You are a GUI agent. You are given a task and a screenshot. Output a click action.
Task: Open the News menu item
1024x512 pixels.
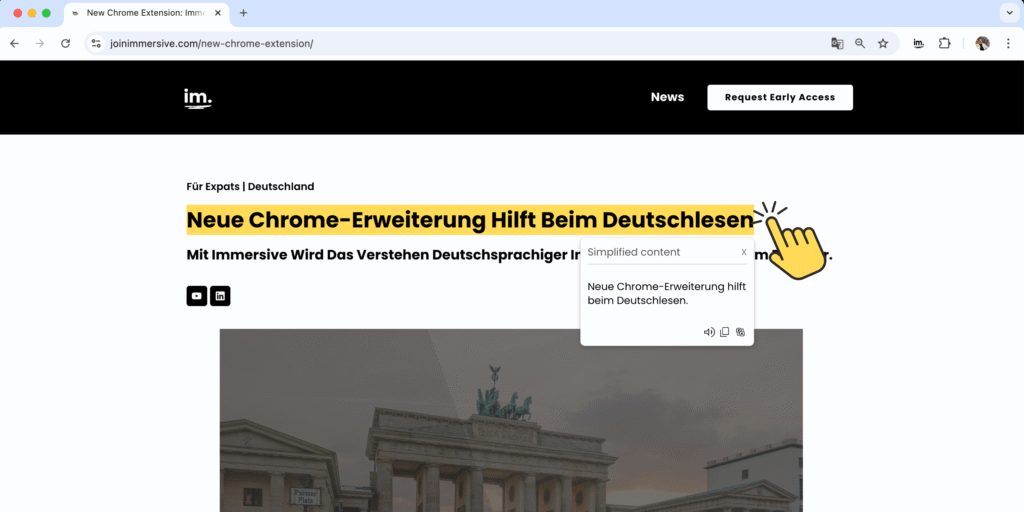667,97
